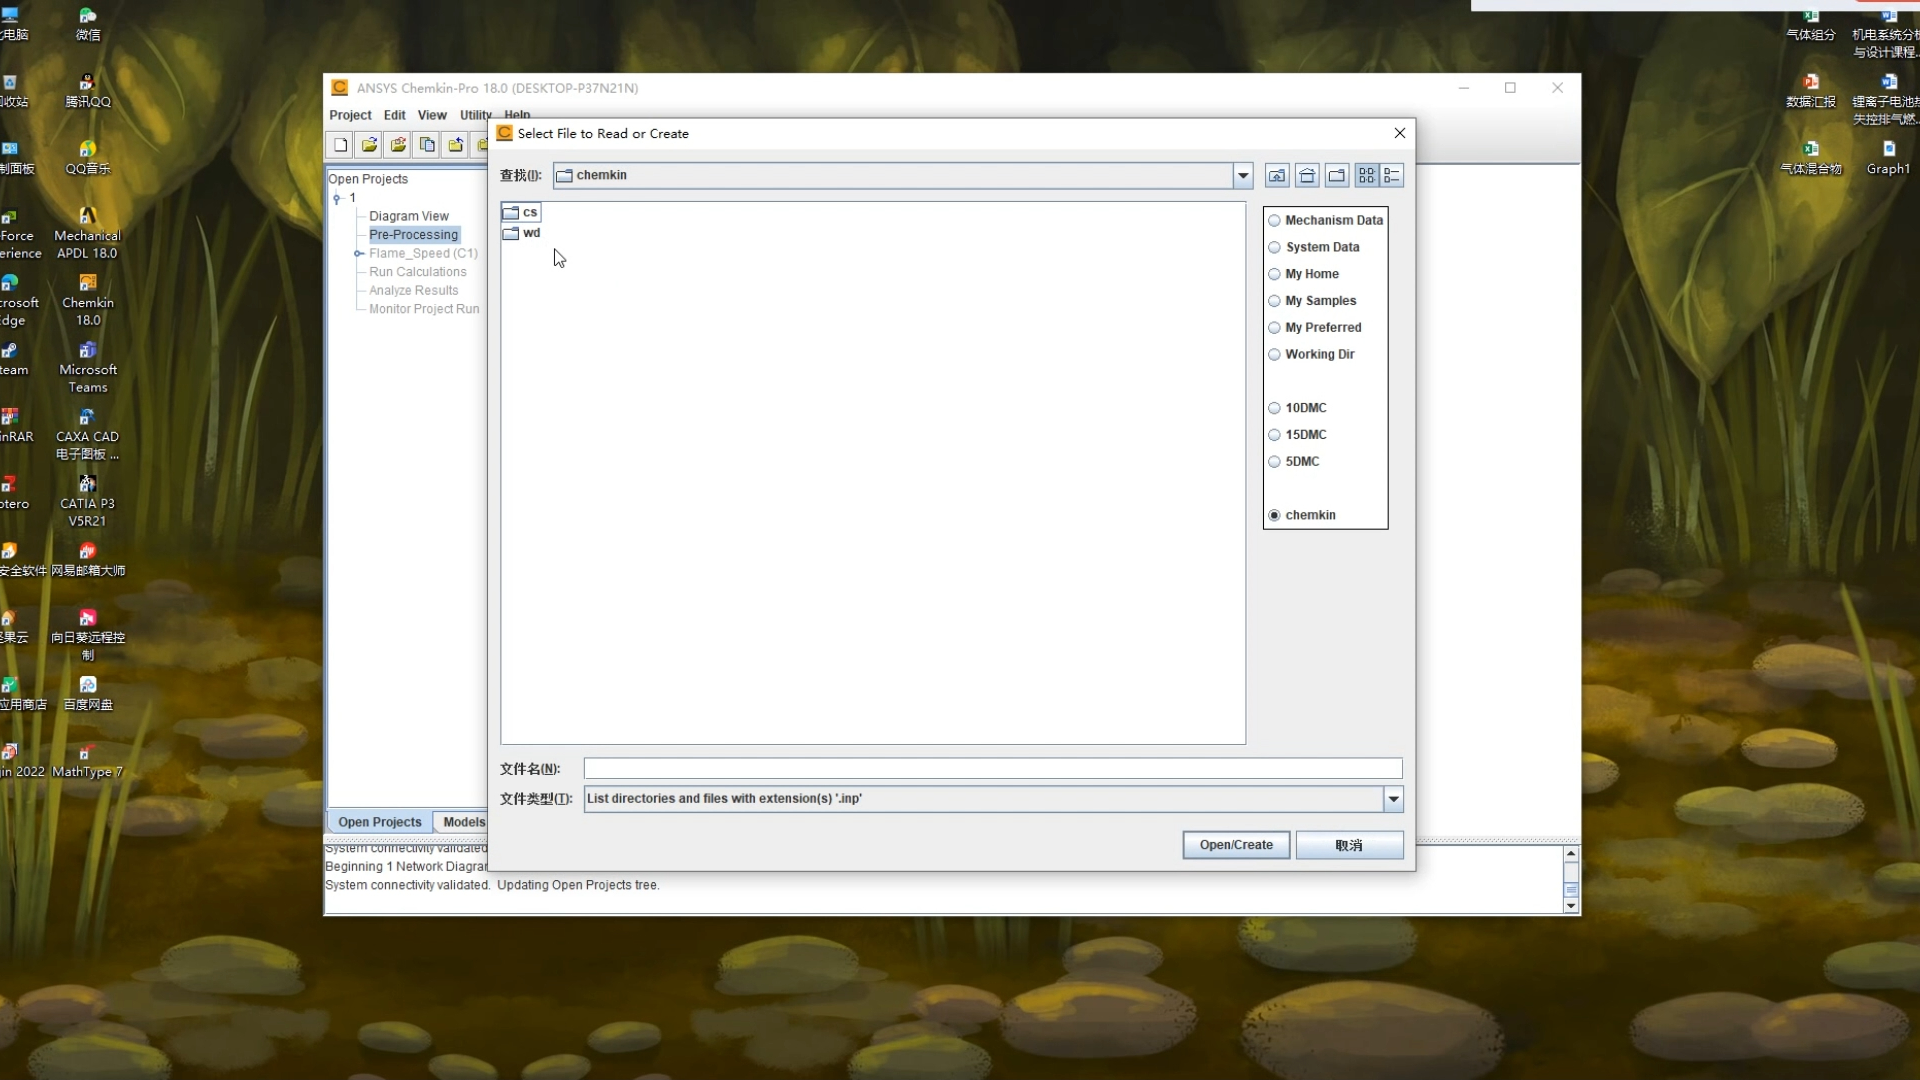Switch file view to List mode
This screenshot has height=1080, width=1920.
pos(1366,176)
